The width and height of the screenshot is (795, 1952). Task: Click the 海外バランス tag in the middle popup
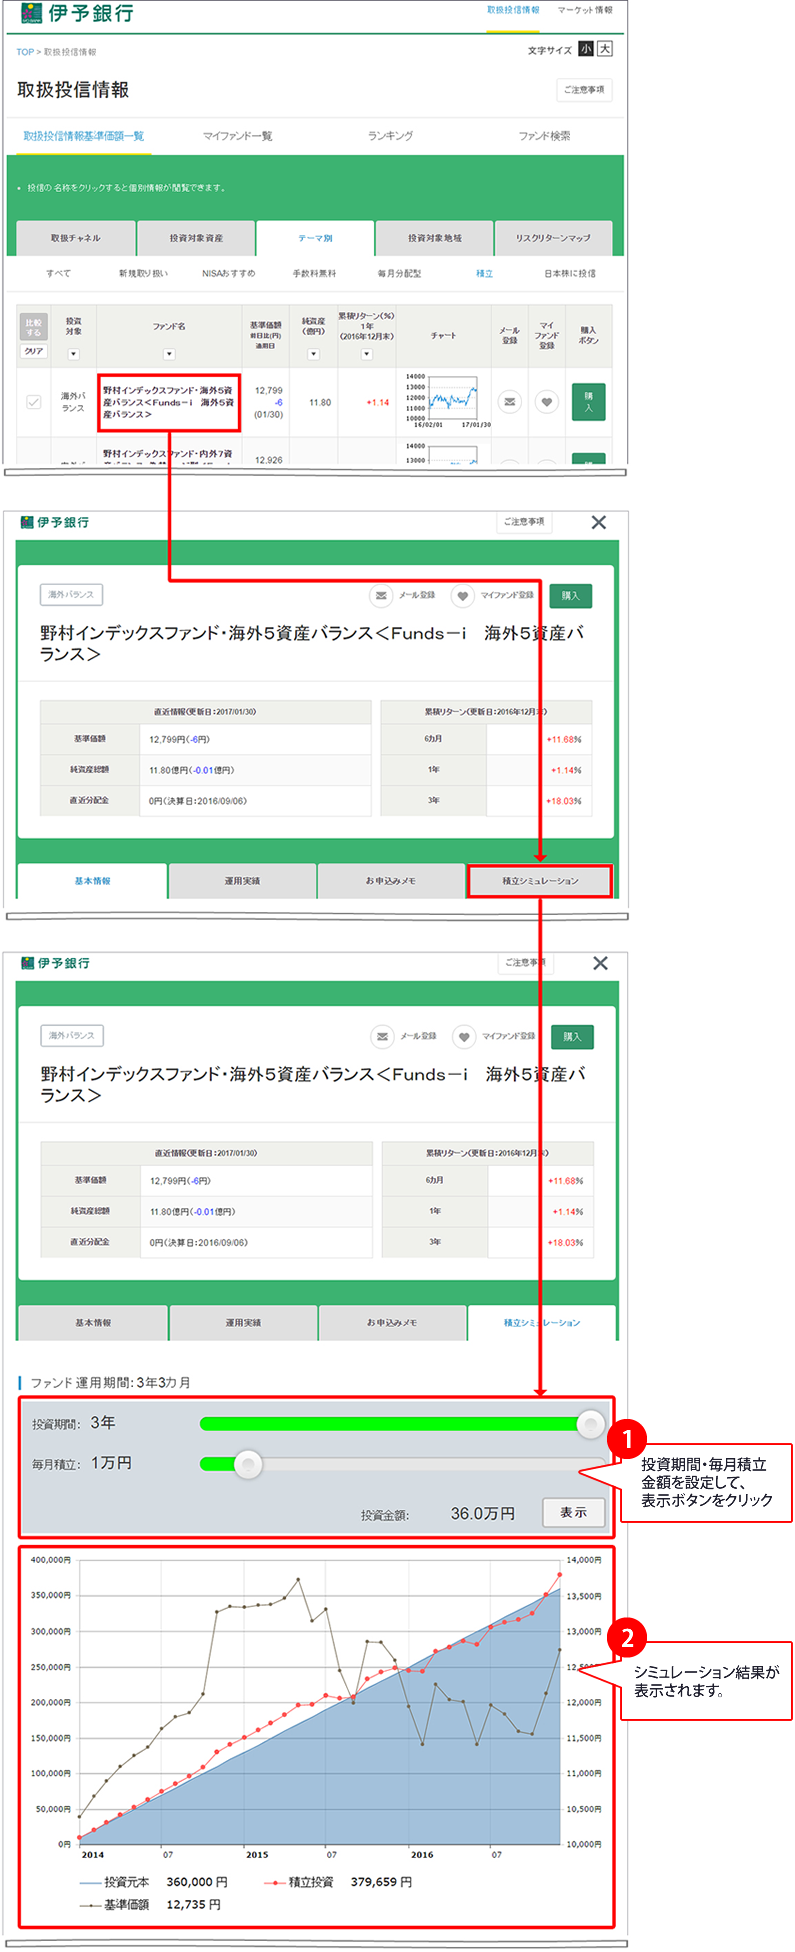click(71, 595)
